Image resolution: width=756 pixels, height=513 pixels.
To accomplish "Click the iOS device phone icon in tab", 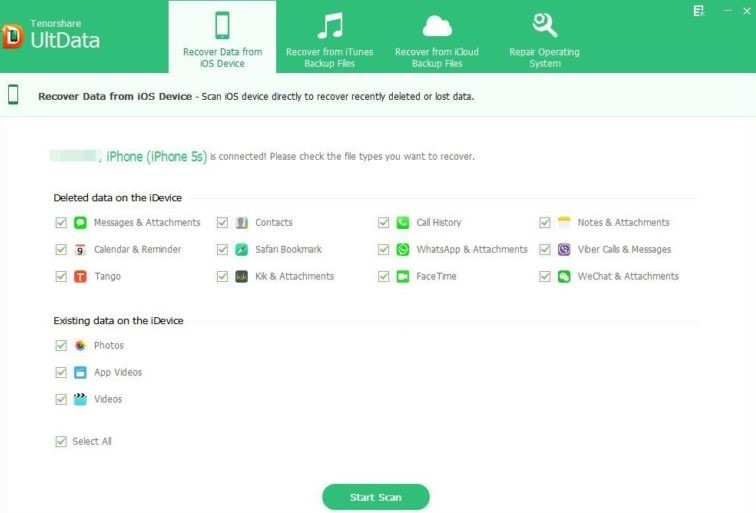I will point(222,25).
